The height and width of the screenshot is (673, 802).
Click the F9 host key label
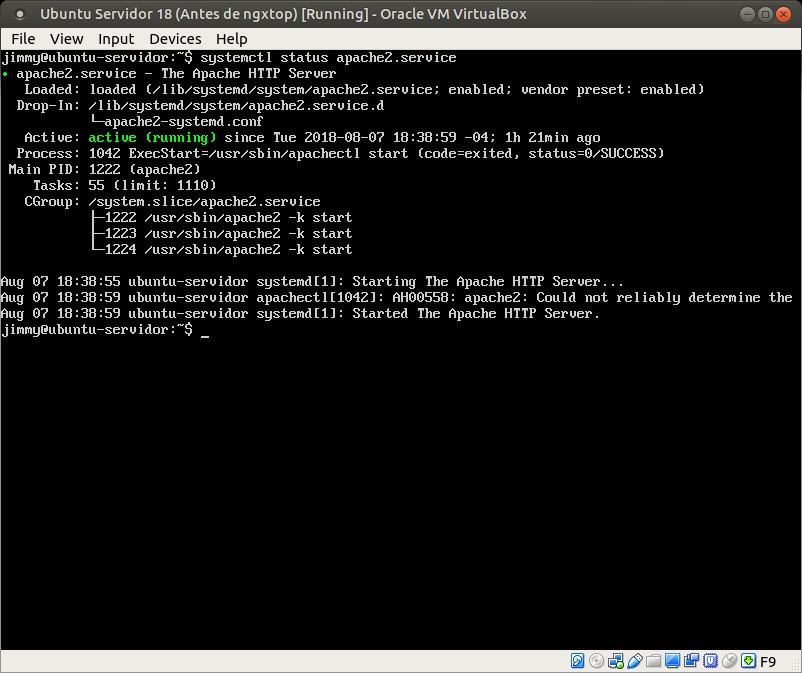click(x=768, y=661)
